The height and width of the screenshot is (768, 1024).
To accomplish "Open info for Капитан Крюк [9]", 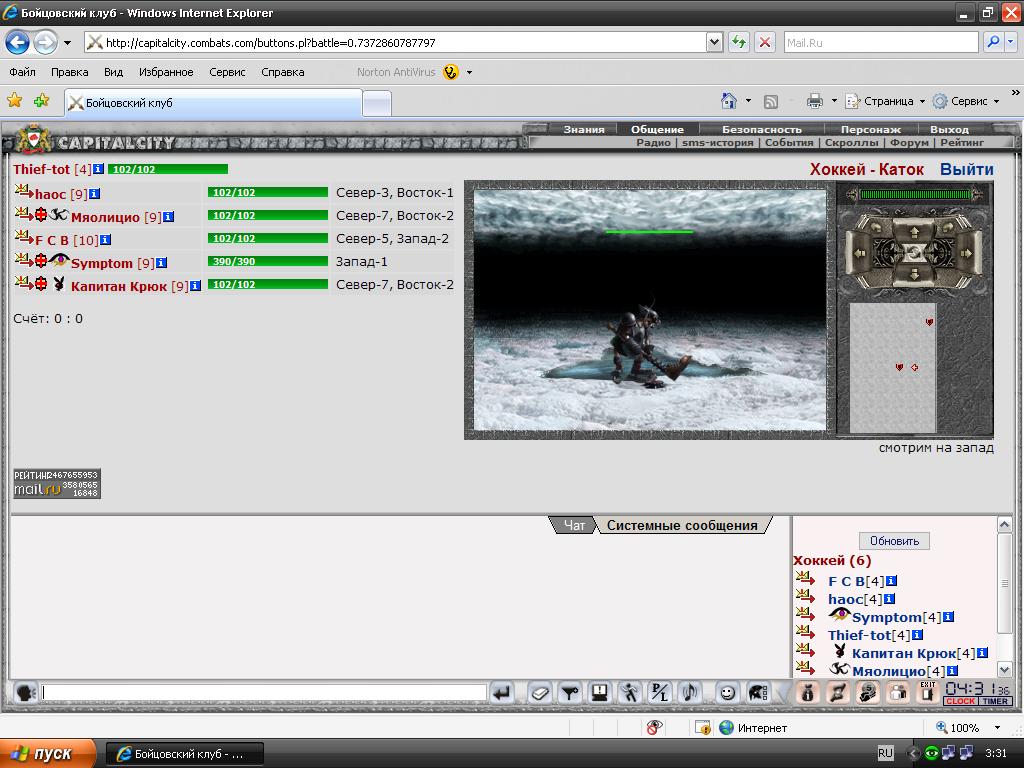I will (195, 286).
